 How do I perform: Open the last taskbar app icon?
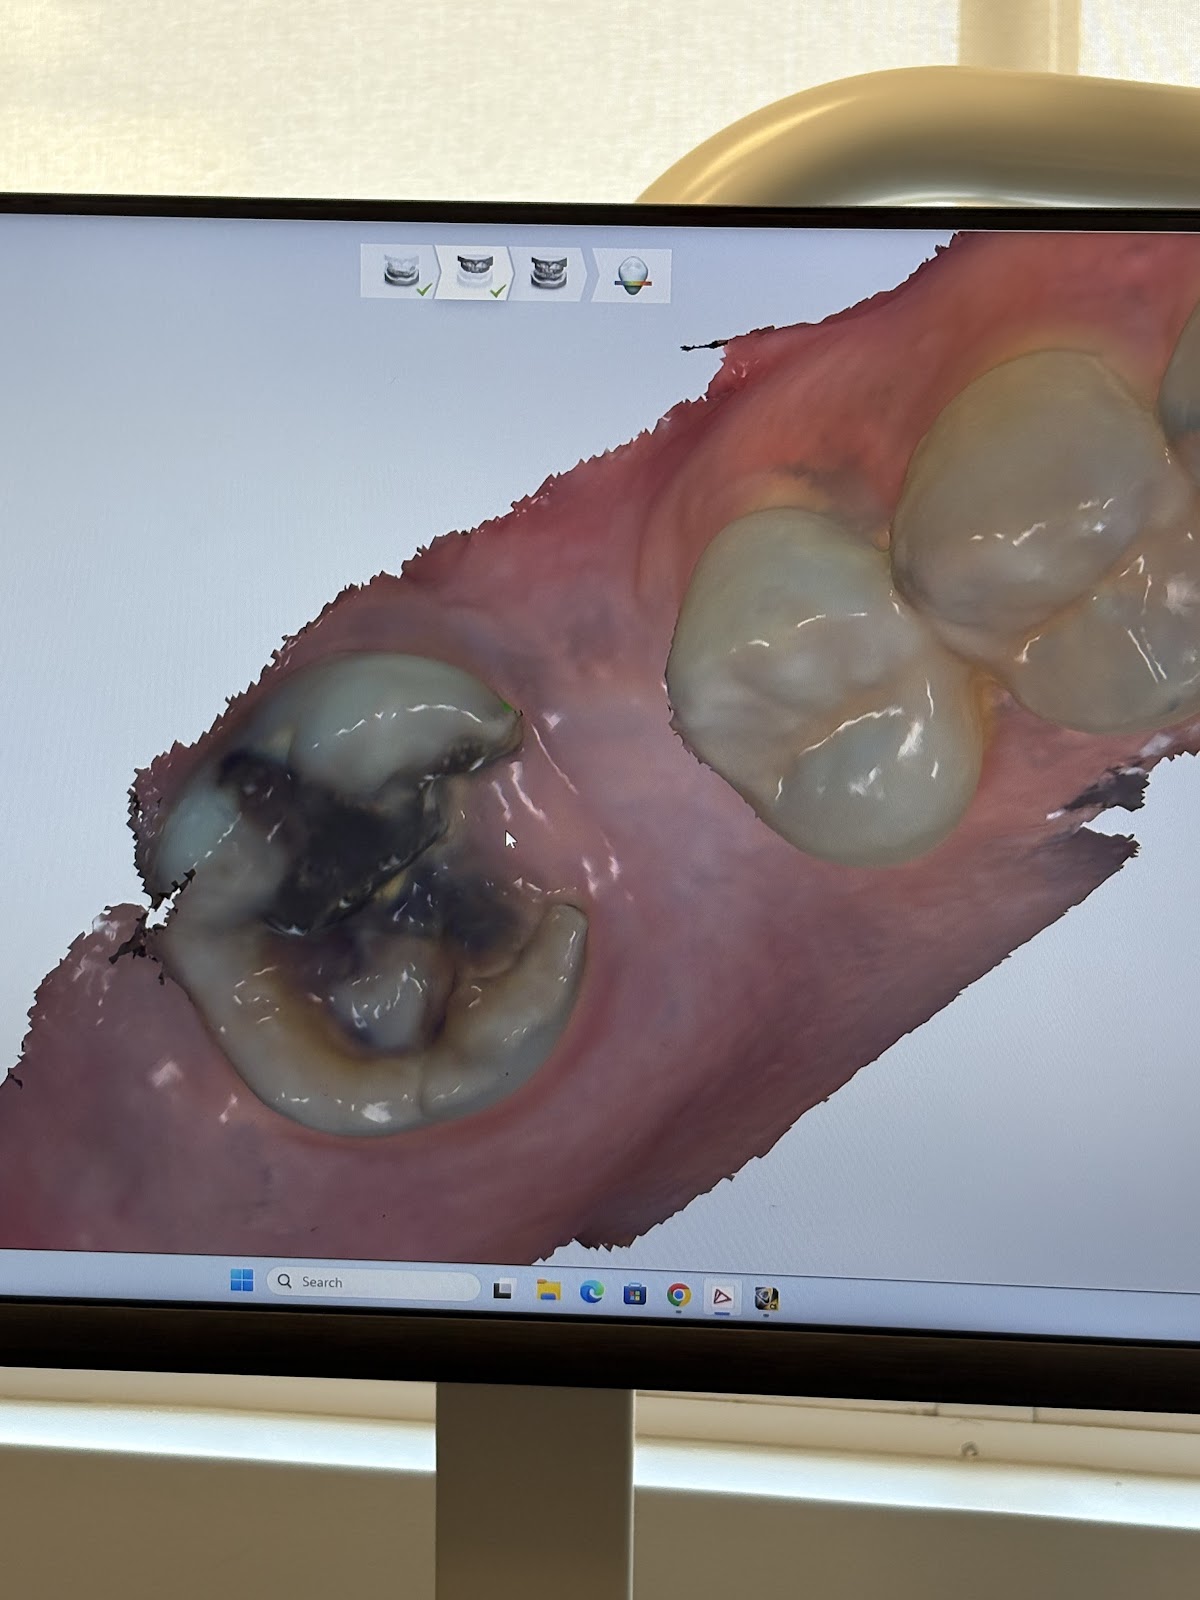pyautogui.click(x=766, y=1299)
